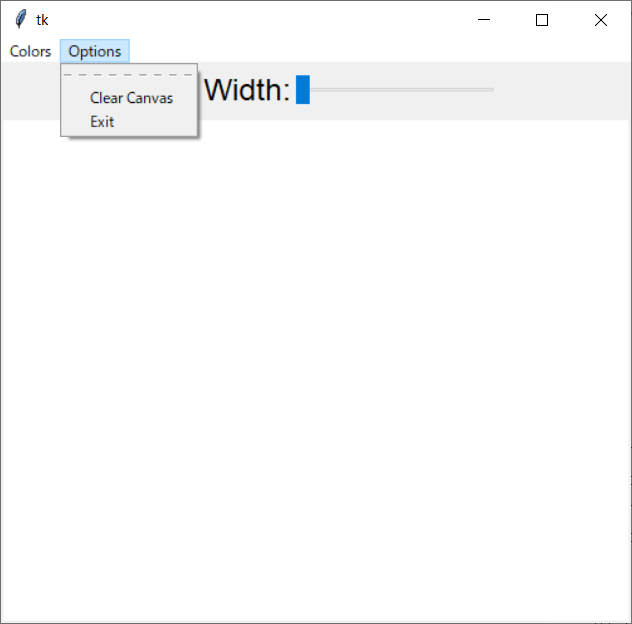Close the open Options menu
This screenshot has height=624, width=632.
click(95, 51)
